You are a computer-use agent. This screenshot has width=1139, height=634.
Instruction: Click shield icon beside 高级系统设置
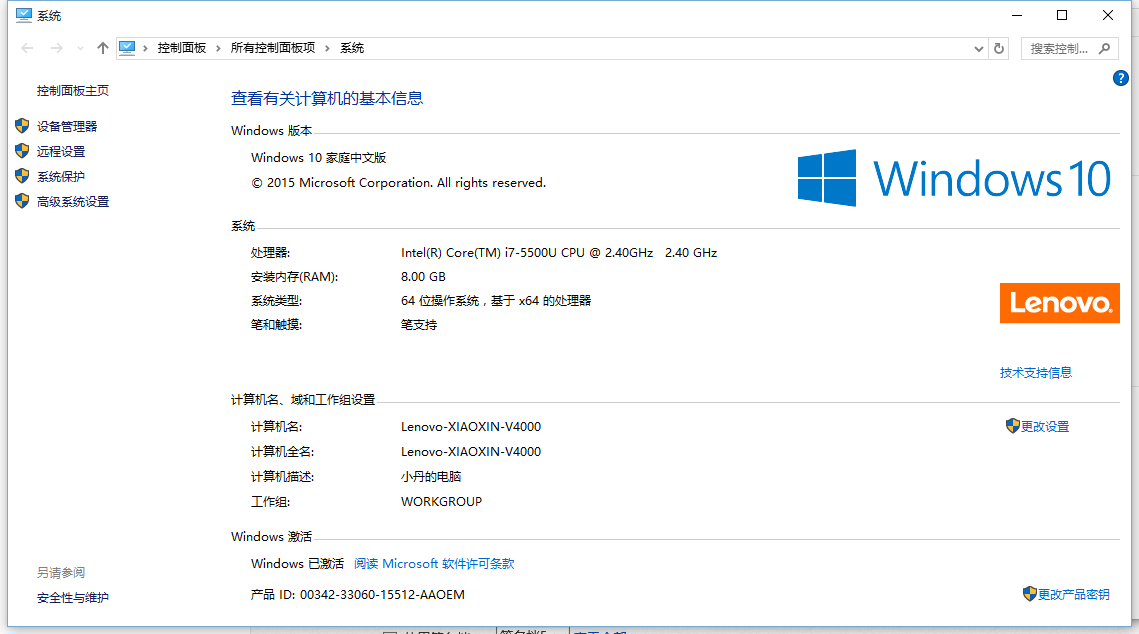point(23,201)
